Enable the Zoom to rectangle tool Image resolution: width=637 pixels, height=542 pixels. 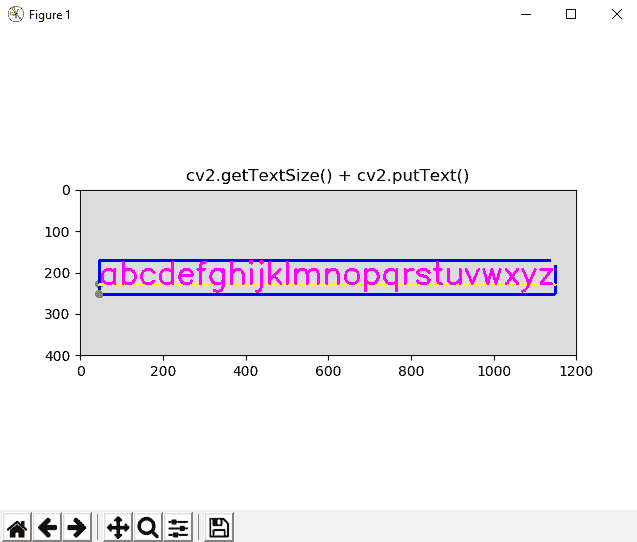pyautogui.click(x=148, y=527)
